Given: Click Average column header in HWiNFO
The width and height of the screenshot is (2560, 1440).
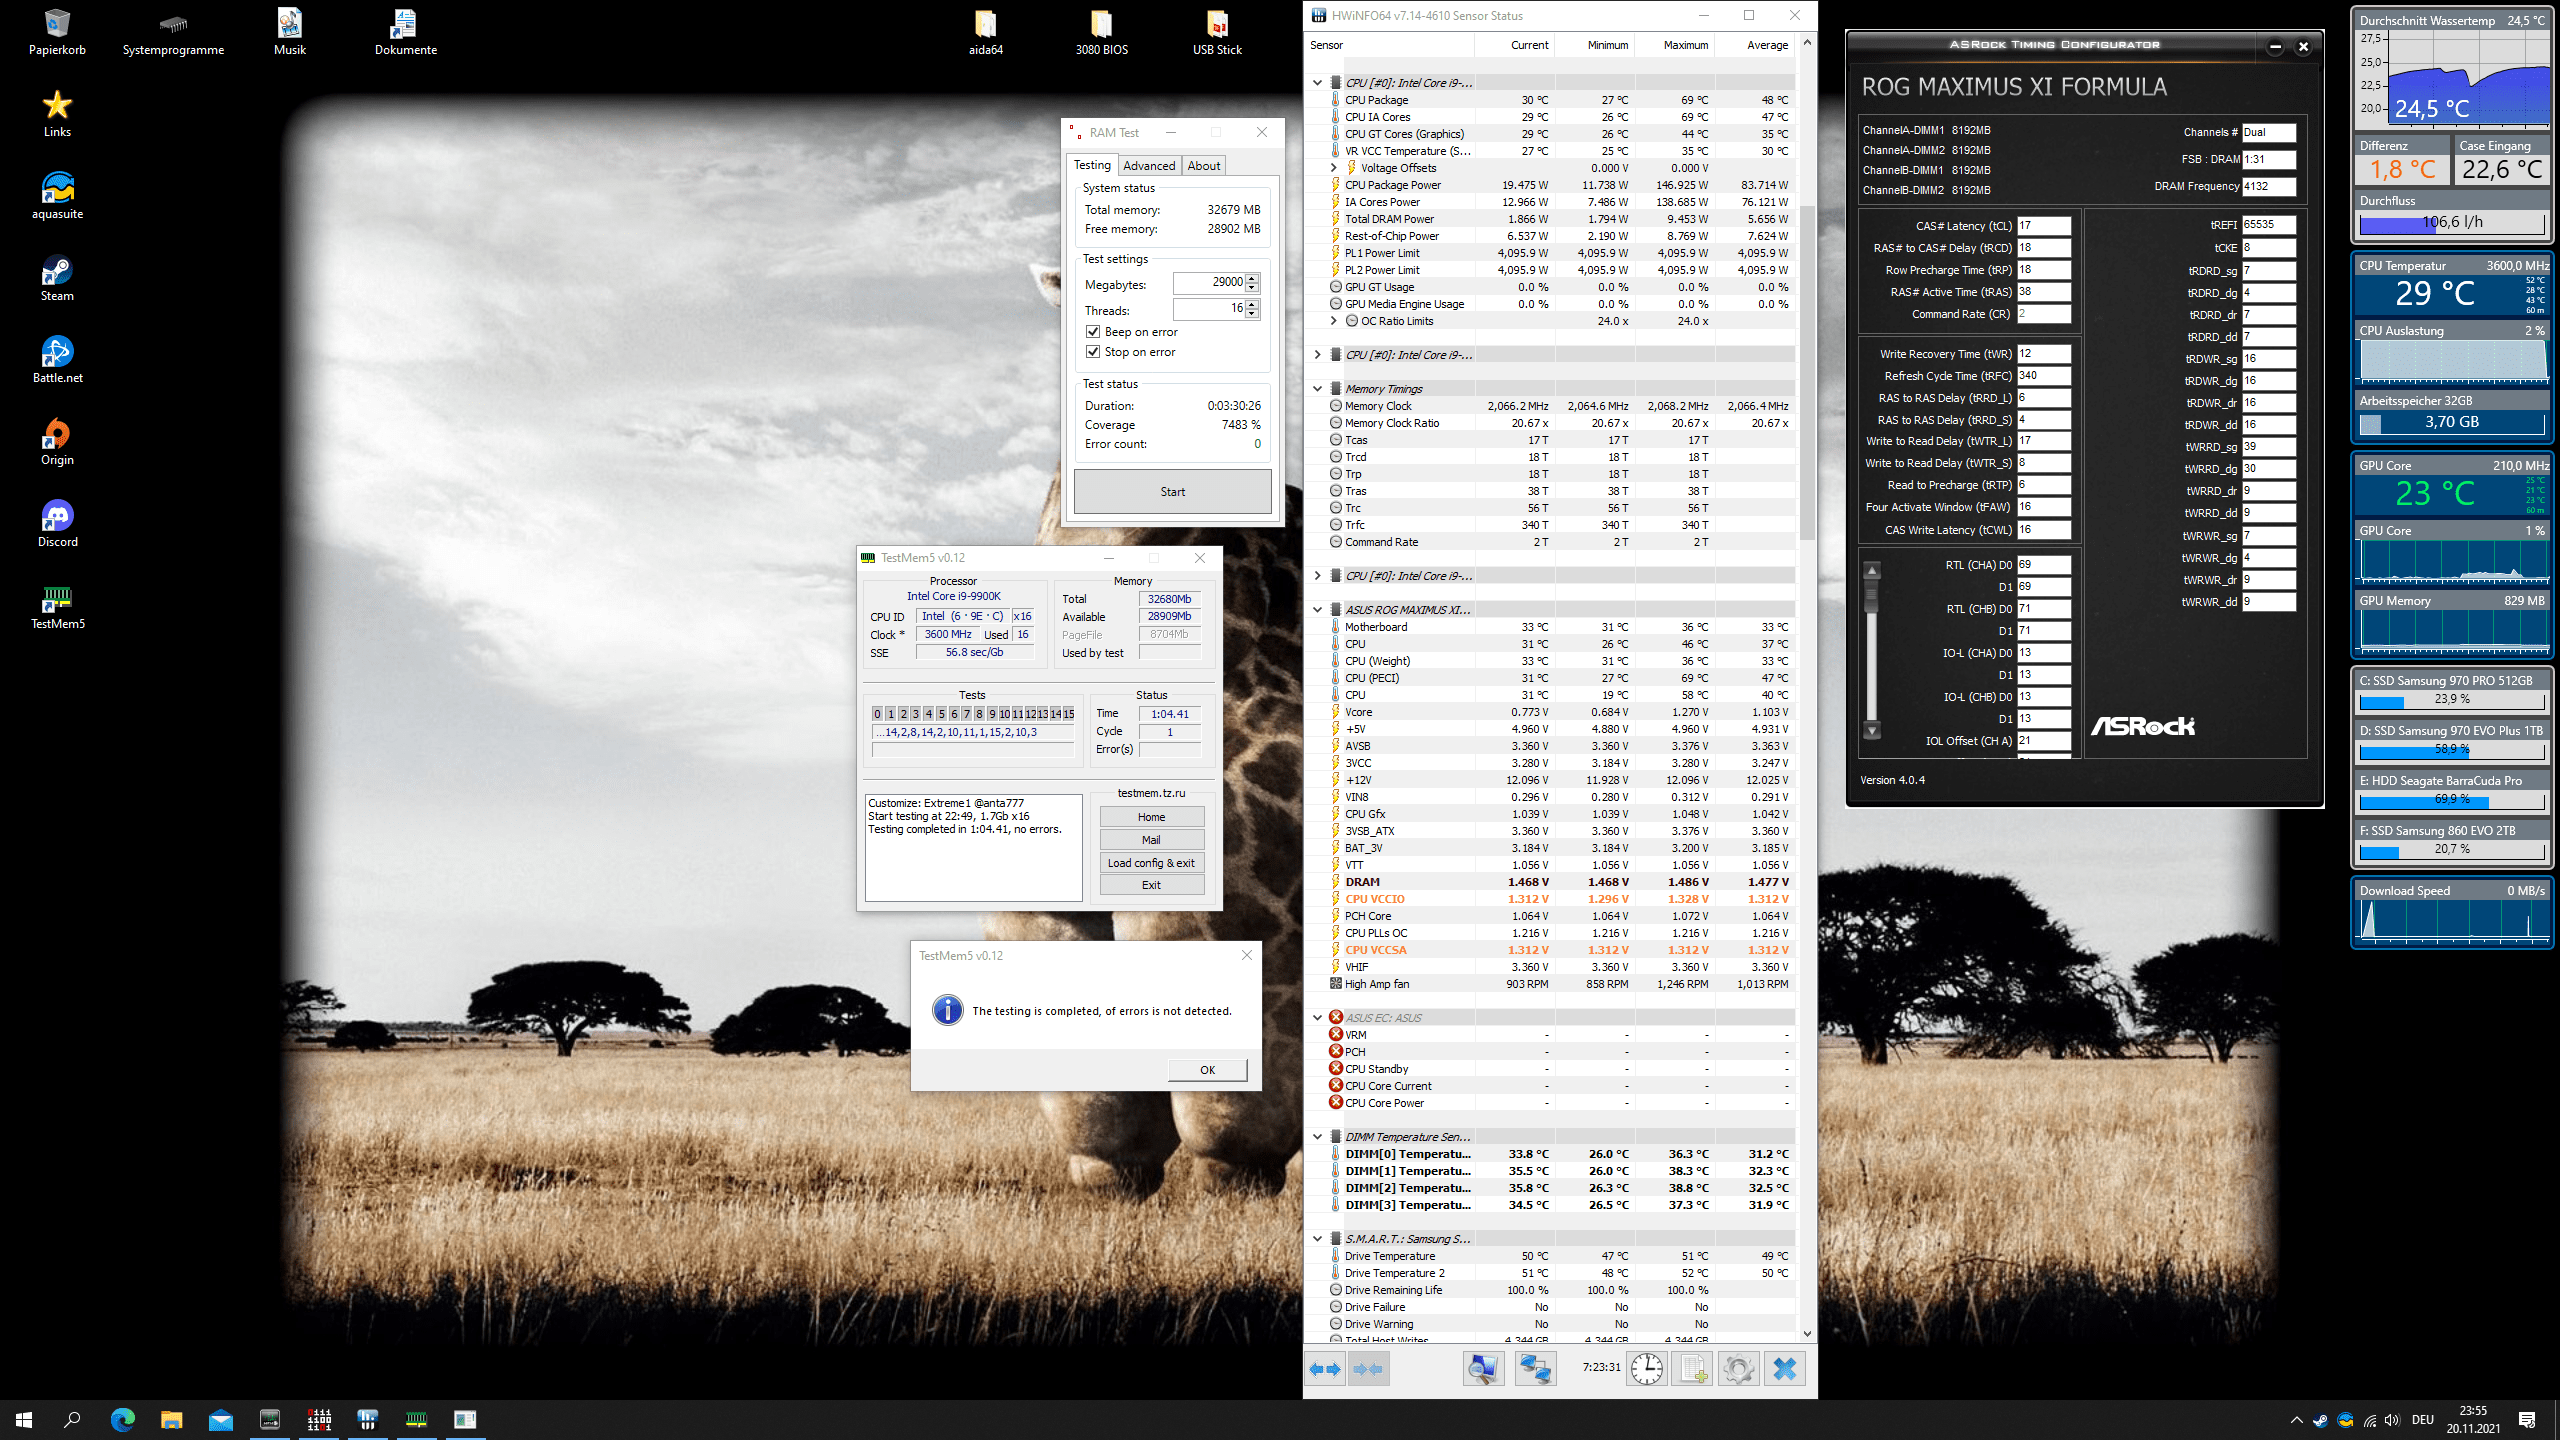Looking at the screenshot, I should [1755, 45].
